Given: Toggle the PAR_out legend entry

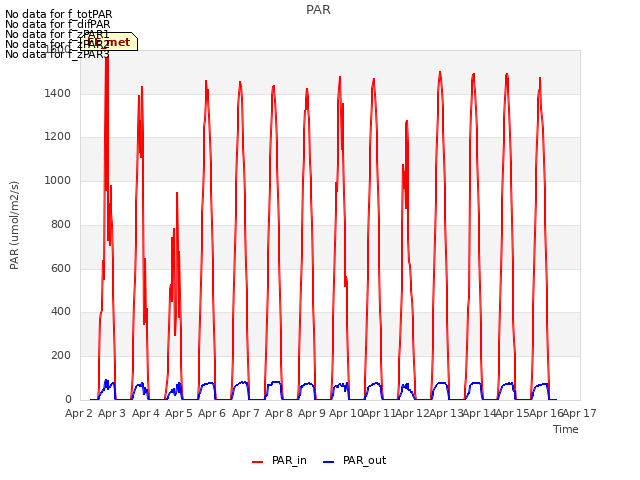Looking at the screenshot, I should click(x=354, y=461).
